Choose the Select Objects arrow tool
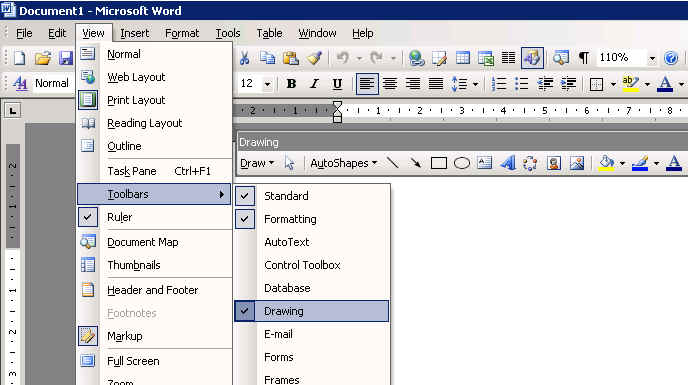 (x=289, y=163)
